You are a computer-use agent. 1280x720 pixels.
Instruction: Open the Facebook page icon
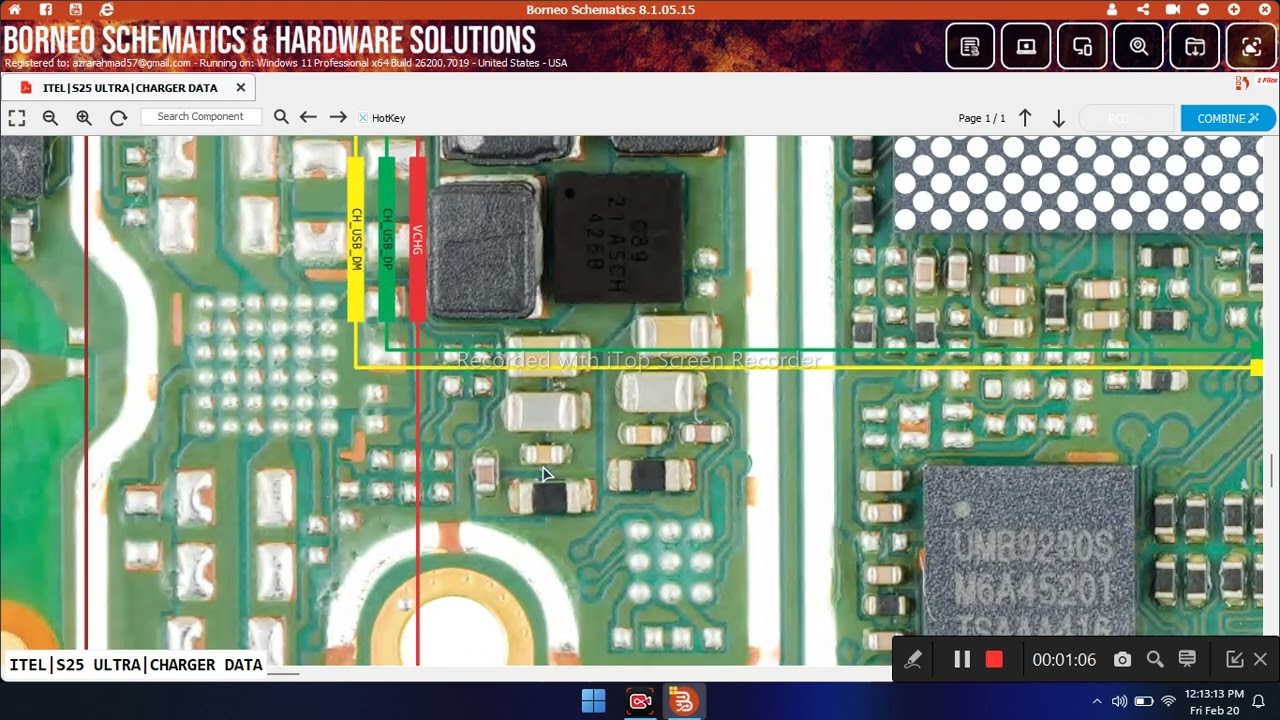46,9
